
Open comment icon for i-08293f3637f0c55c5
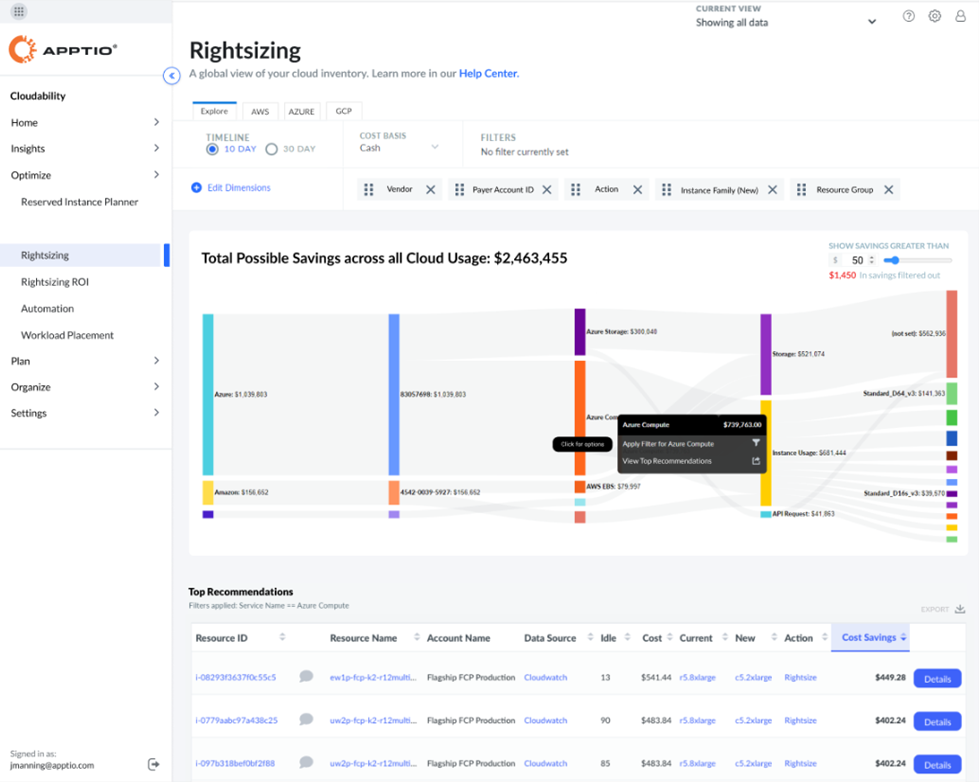306,676
